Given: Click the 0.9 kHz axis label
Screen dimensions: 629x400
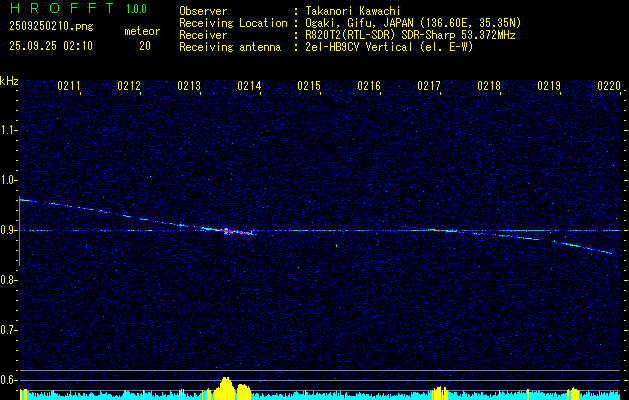Looking at the screenshot, I should tap(8, 230).
